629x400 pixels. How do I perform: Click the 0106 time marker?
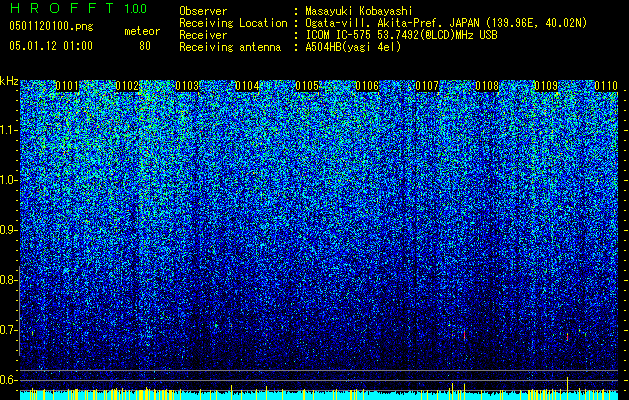(x=367, y=86)
